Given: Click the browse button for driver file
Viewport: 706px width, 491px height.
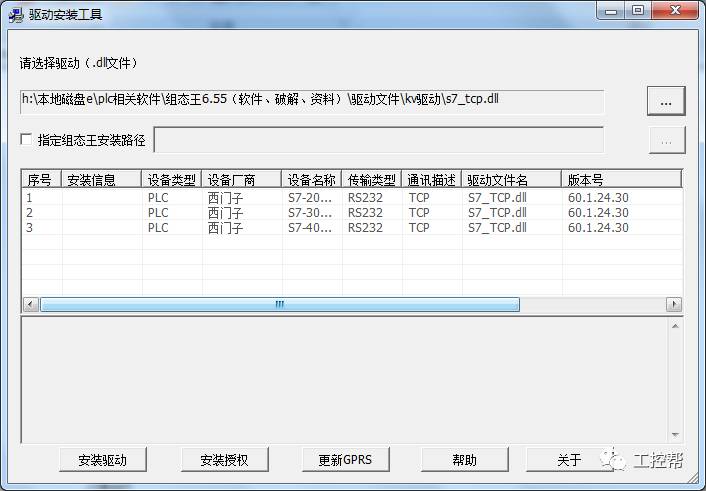Looking at the screenshot, I should [666, 102].
